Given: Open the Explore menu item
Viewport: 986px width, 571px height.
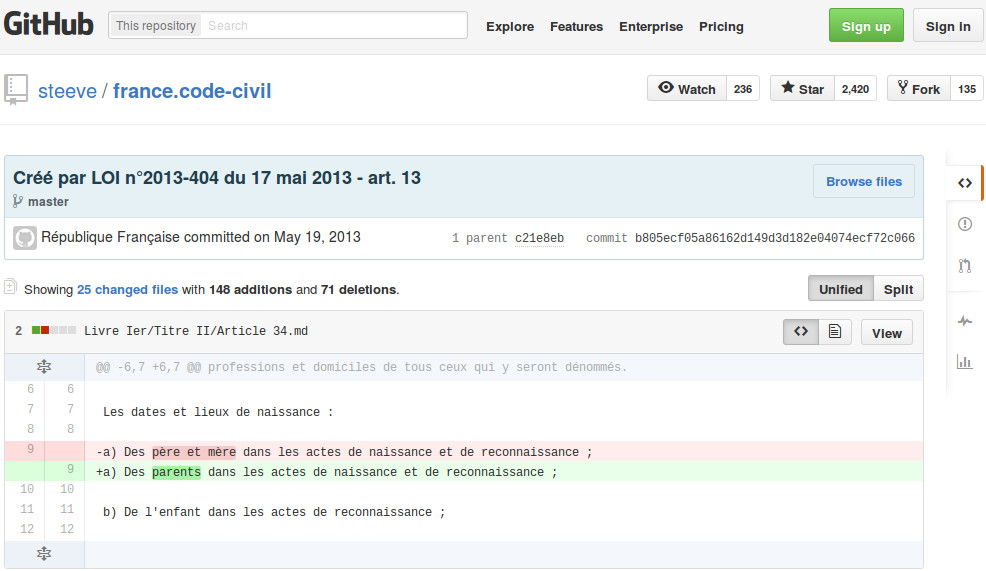Looking at the screenshot, I should 510,26.
